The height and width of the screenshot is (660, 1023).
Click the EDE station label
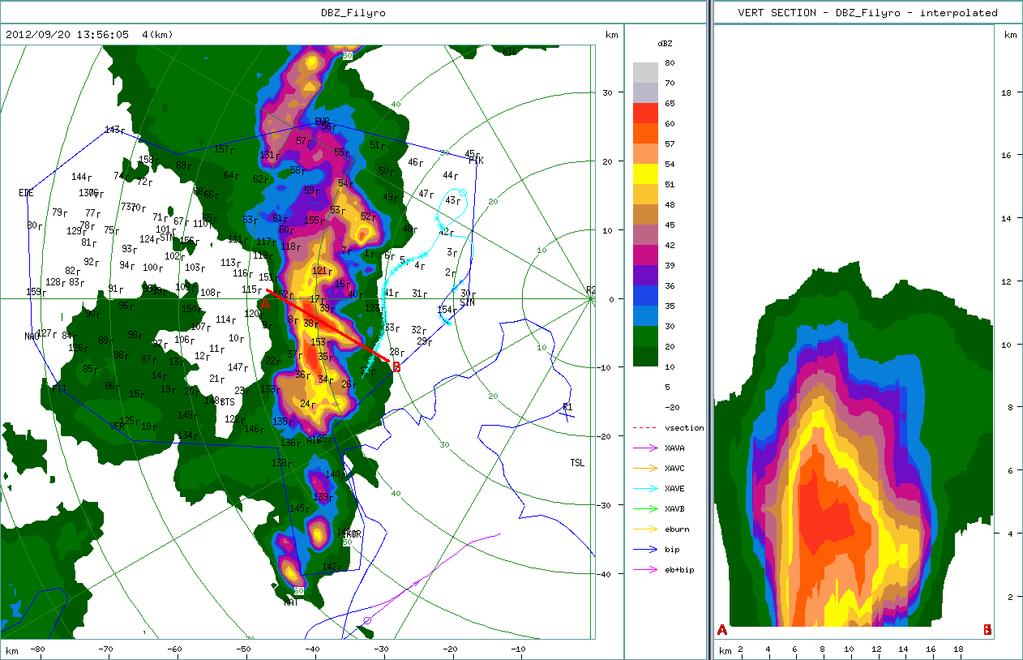click(26, 193)
